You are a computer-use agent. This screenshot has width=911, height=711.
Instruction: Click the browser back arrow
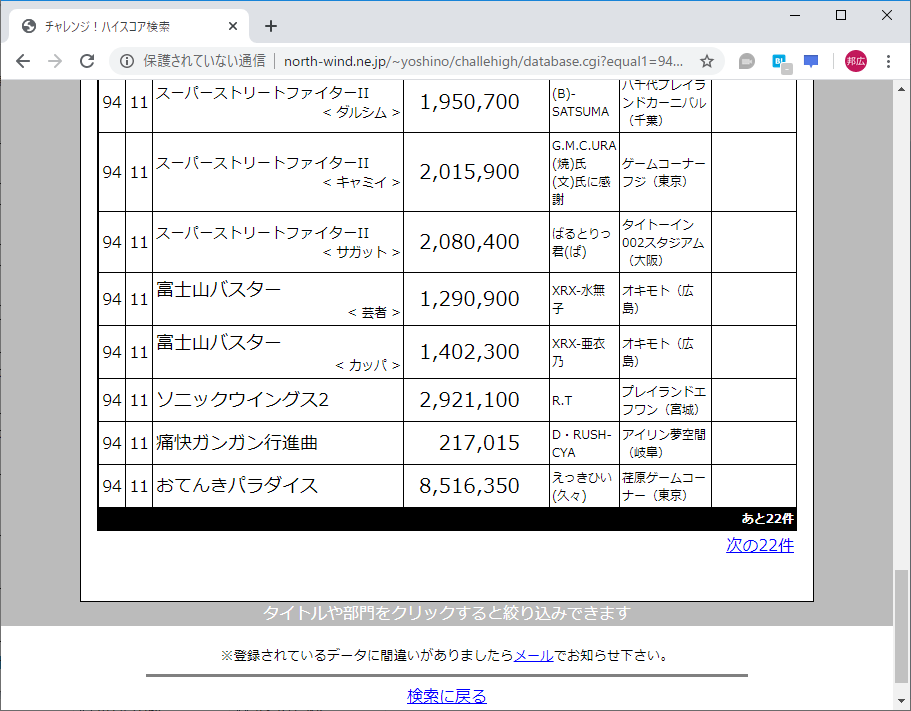(x=22, y=61)
